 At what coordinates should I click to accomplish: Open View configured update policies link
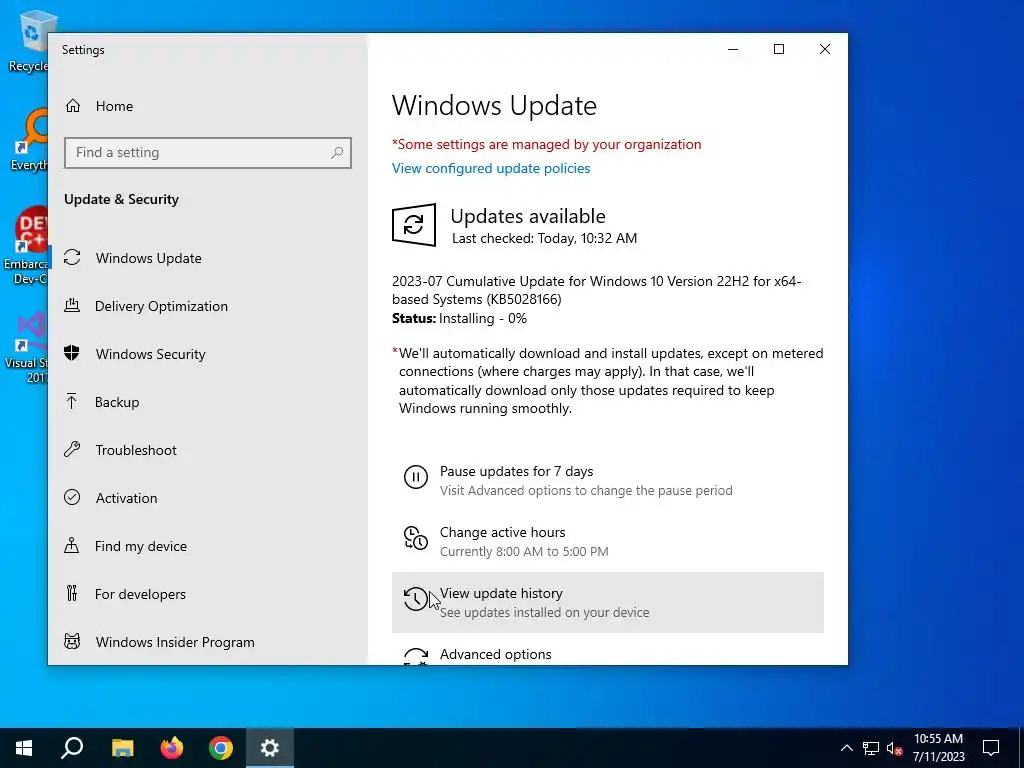491,168
